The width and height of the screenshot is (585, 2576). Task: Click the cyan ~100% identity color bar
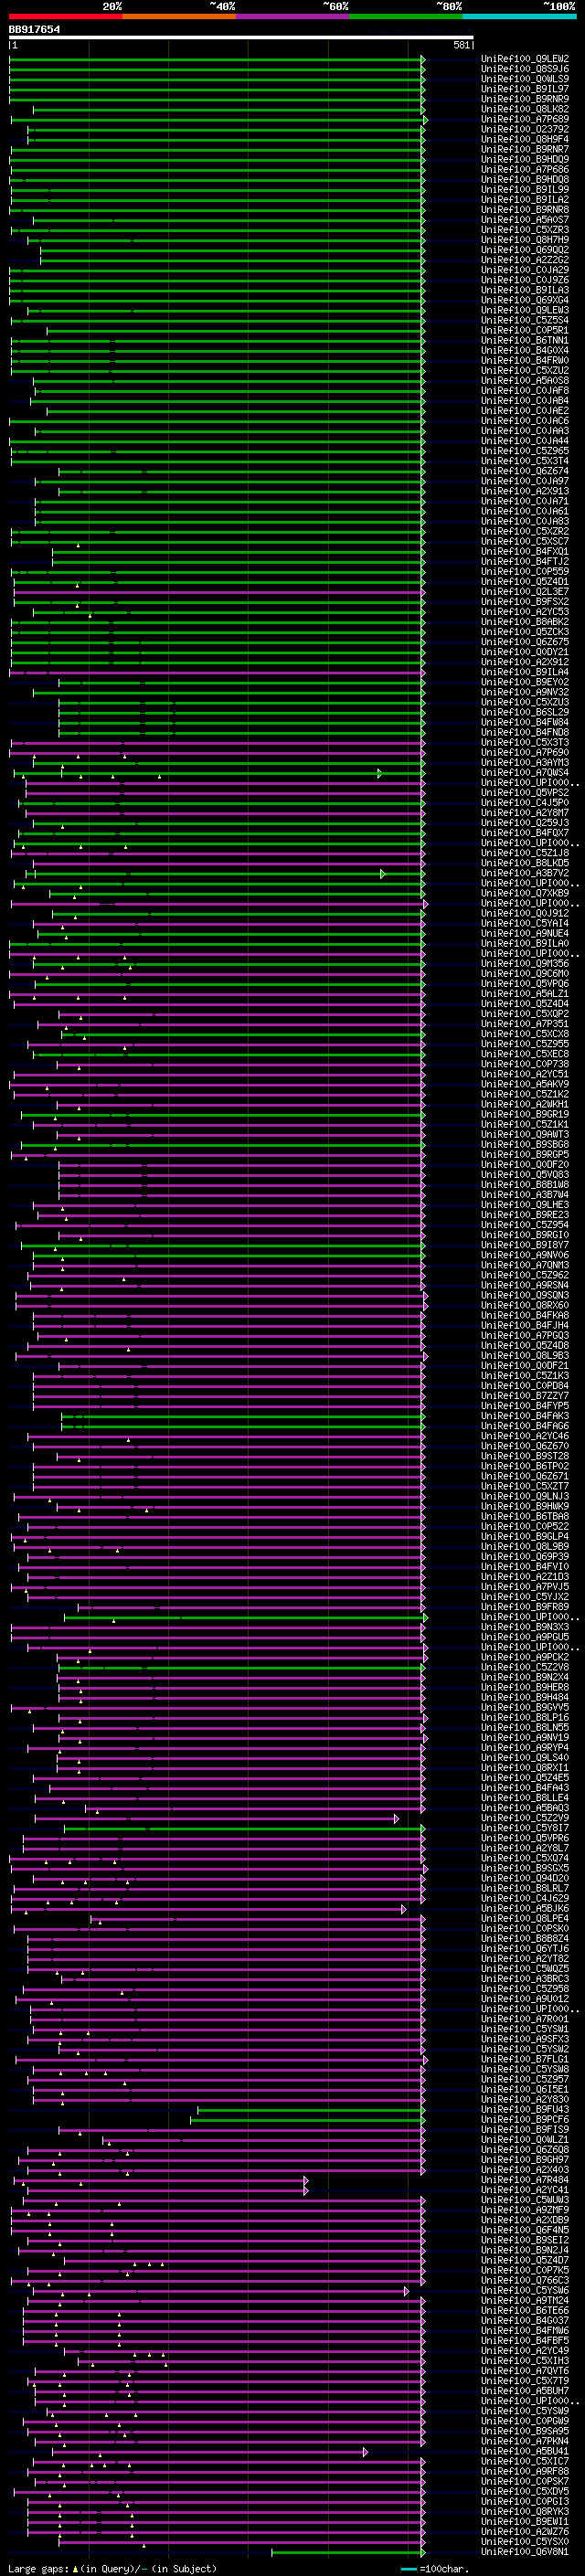(519, 16)
